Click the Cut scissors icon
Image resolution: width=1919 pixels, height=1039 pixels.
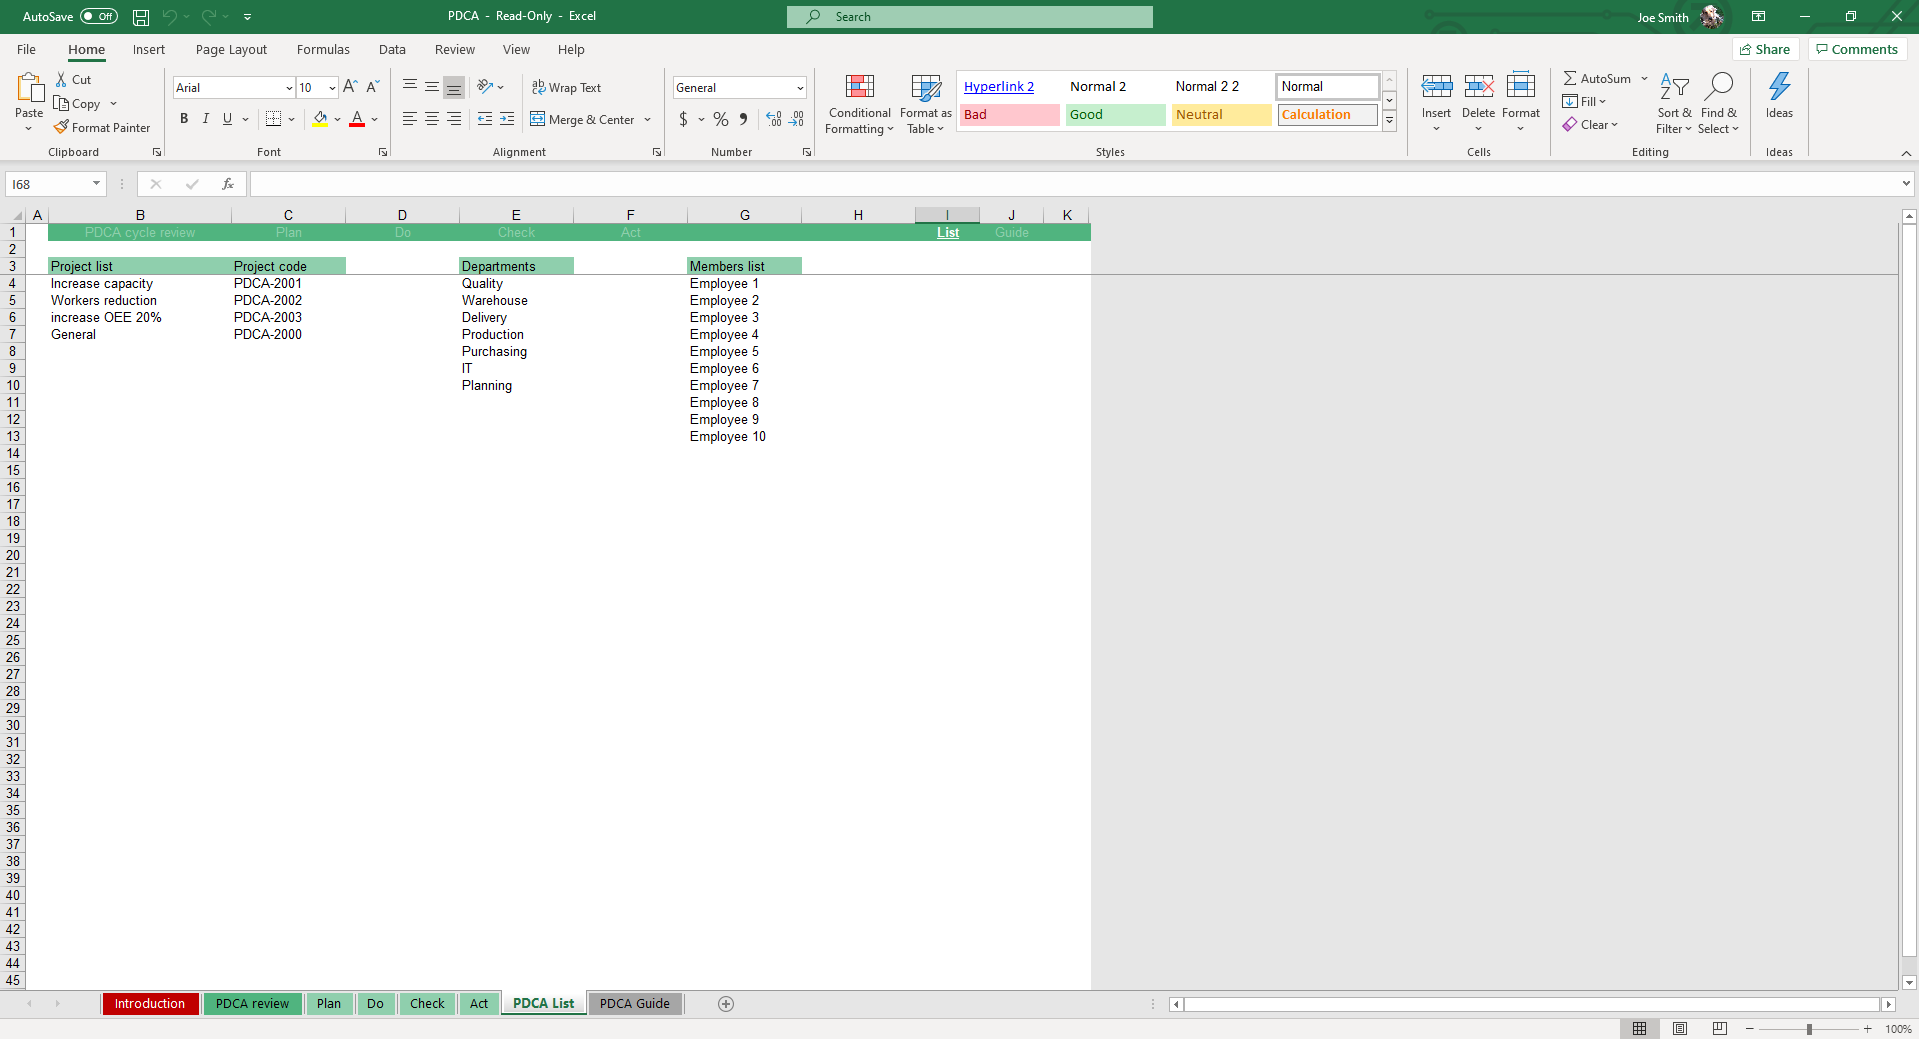point(62,80)
